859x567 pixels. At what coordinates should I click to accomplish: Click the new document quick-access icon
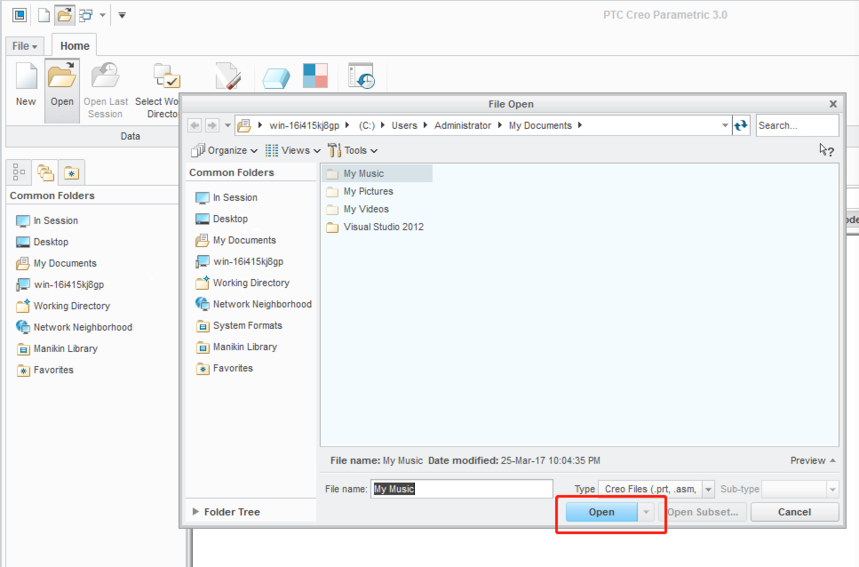pos(44,15)
